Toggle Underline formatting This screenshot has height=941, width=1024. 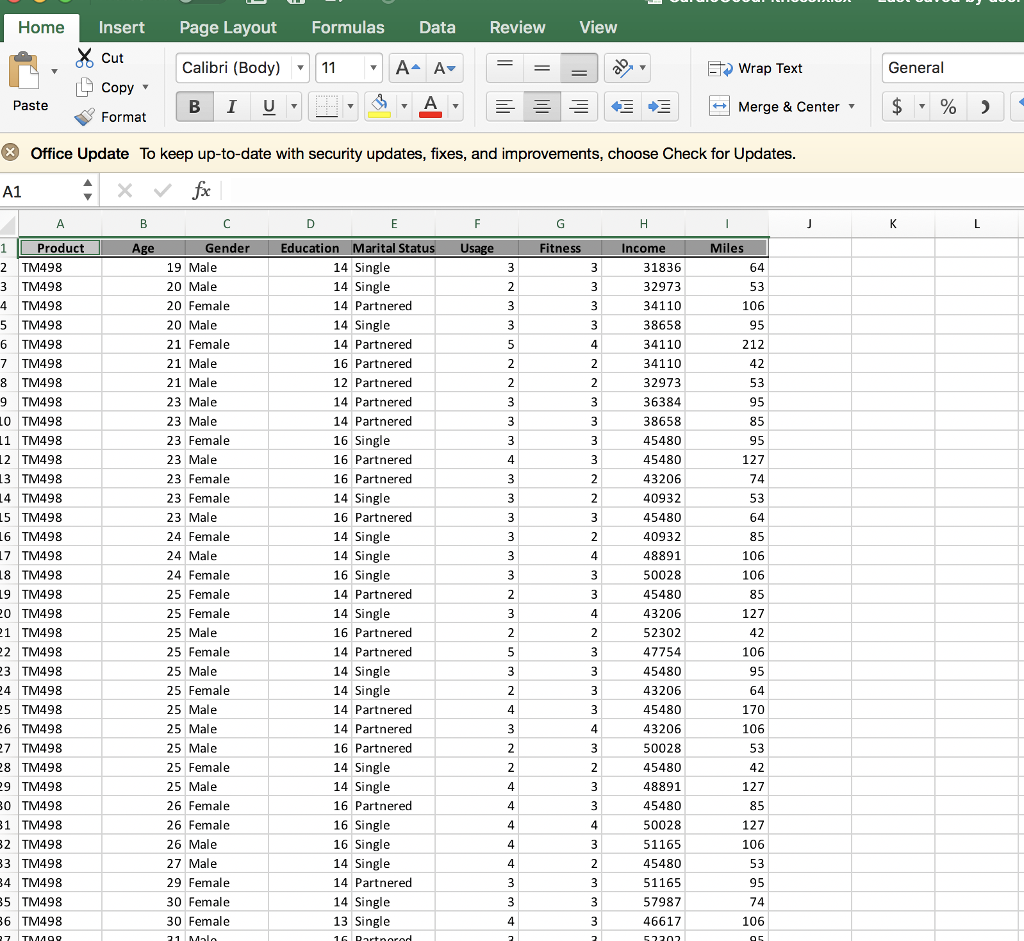coord(268,106)
